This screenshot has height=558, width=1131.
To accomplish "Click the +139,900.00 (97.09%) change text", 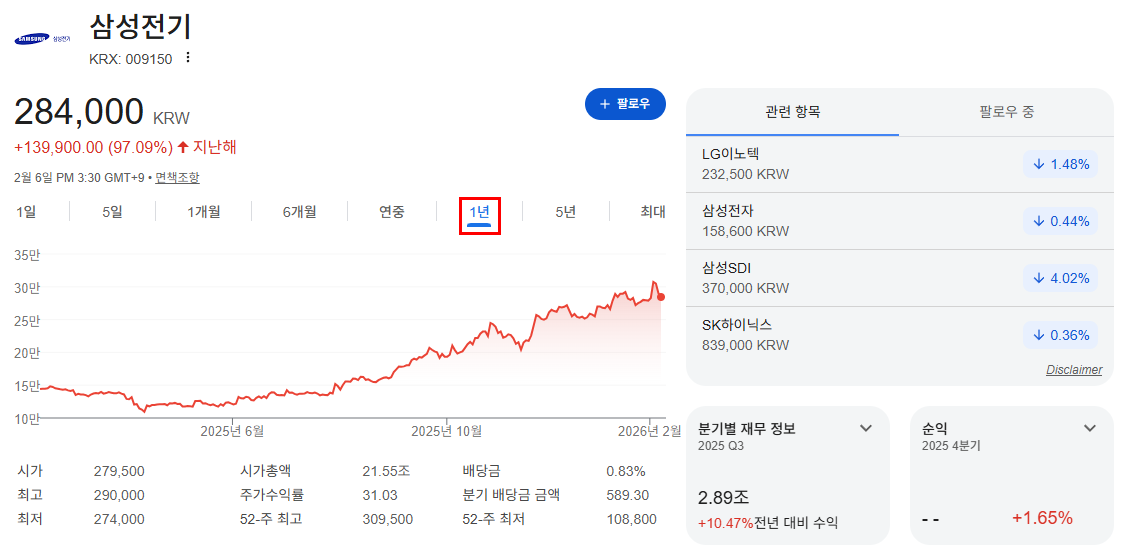I will pyautogui.click(x=93, y=148).
